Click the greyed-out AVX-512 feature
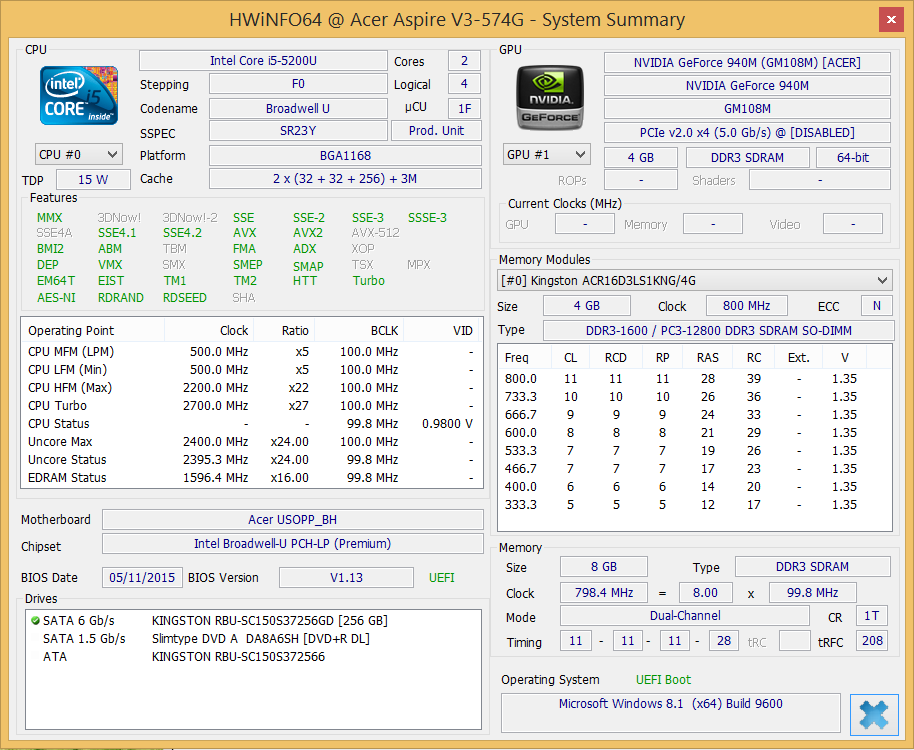The width and height of the screenshot is (914, 750). click(375, 233)
